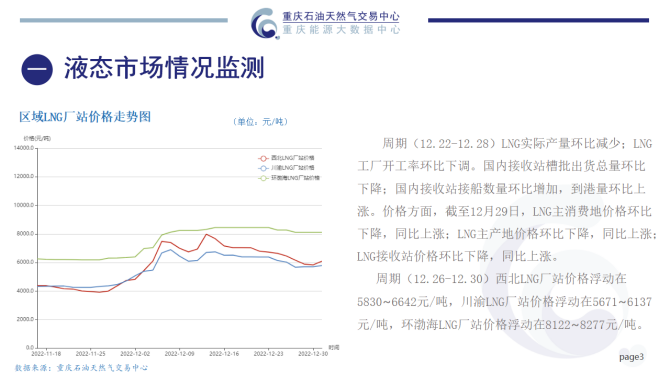Select the 2022-12-30 date on x-axis
670x376 pixels.
pos(313,354)
